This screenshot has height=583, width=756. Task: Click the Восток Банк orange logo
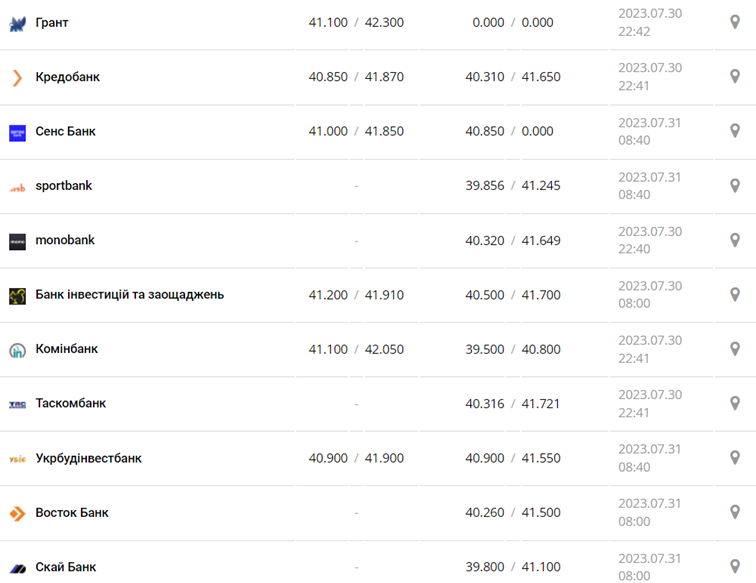(x=17, y=513)
